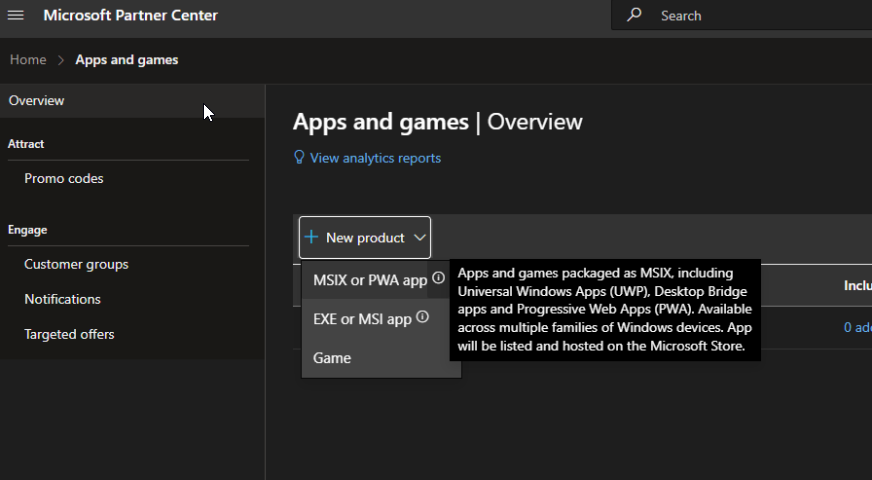Open Promo codes under Attract

coord(64,179)
